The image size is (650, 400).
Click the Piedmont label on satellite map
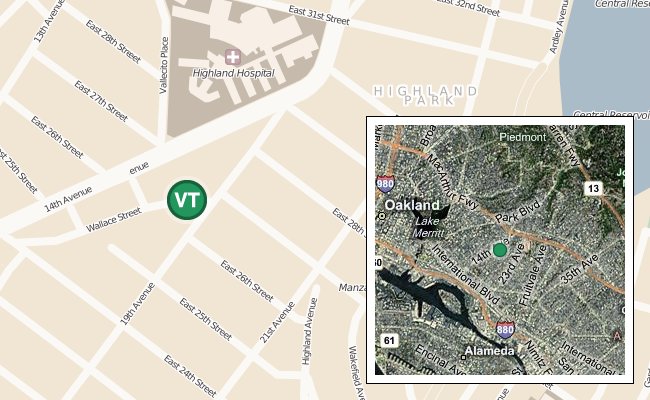[x=523, y=137]
